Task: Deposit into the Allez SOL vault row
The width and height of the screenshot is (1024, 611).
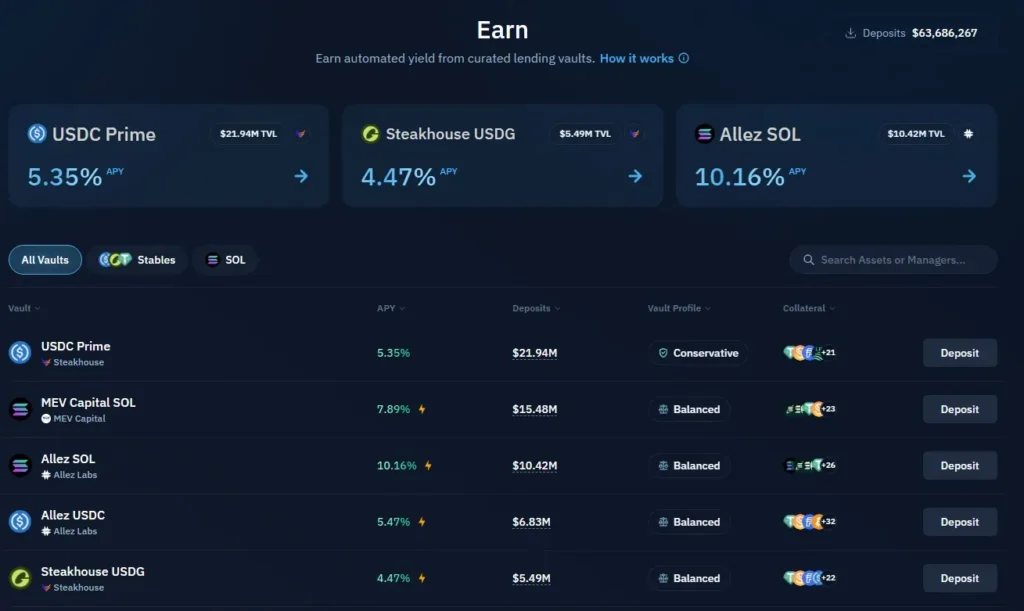Action: tap(959, 465)
